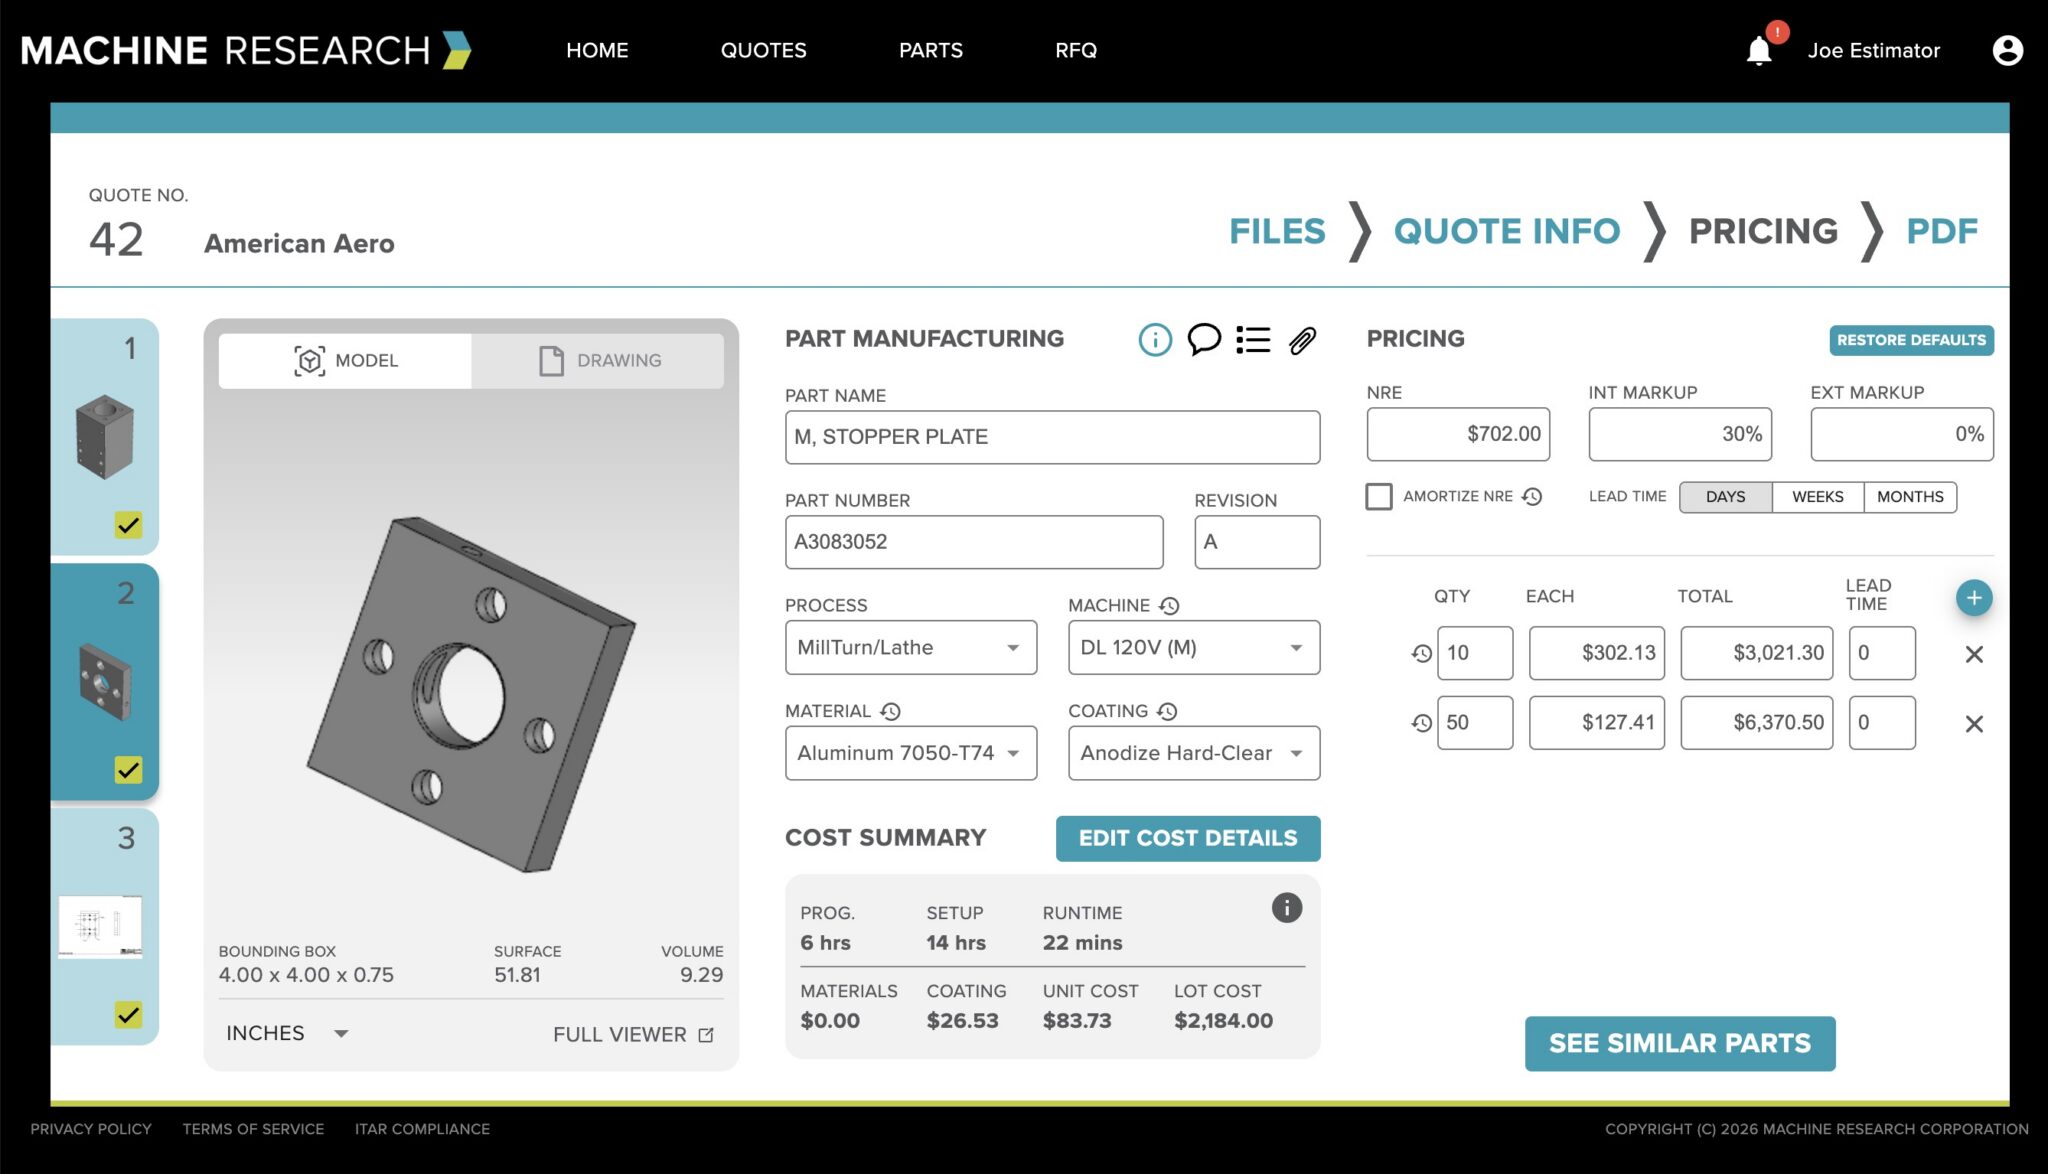Screen dimensions: 2048x1174
Task: Open attachments with the paperclip icon
Action: [x=1302, y=341]
